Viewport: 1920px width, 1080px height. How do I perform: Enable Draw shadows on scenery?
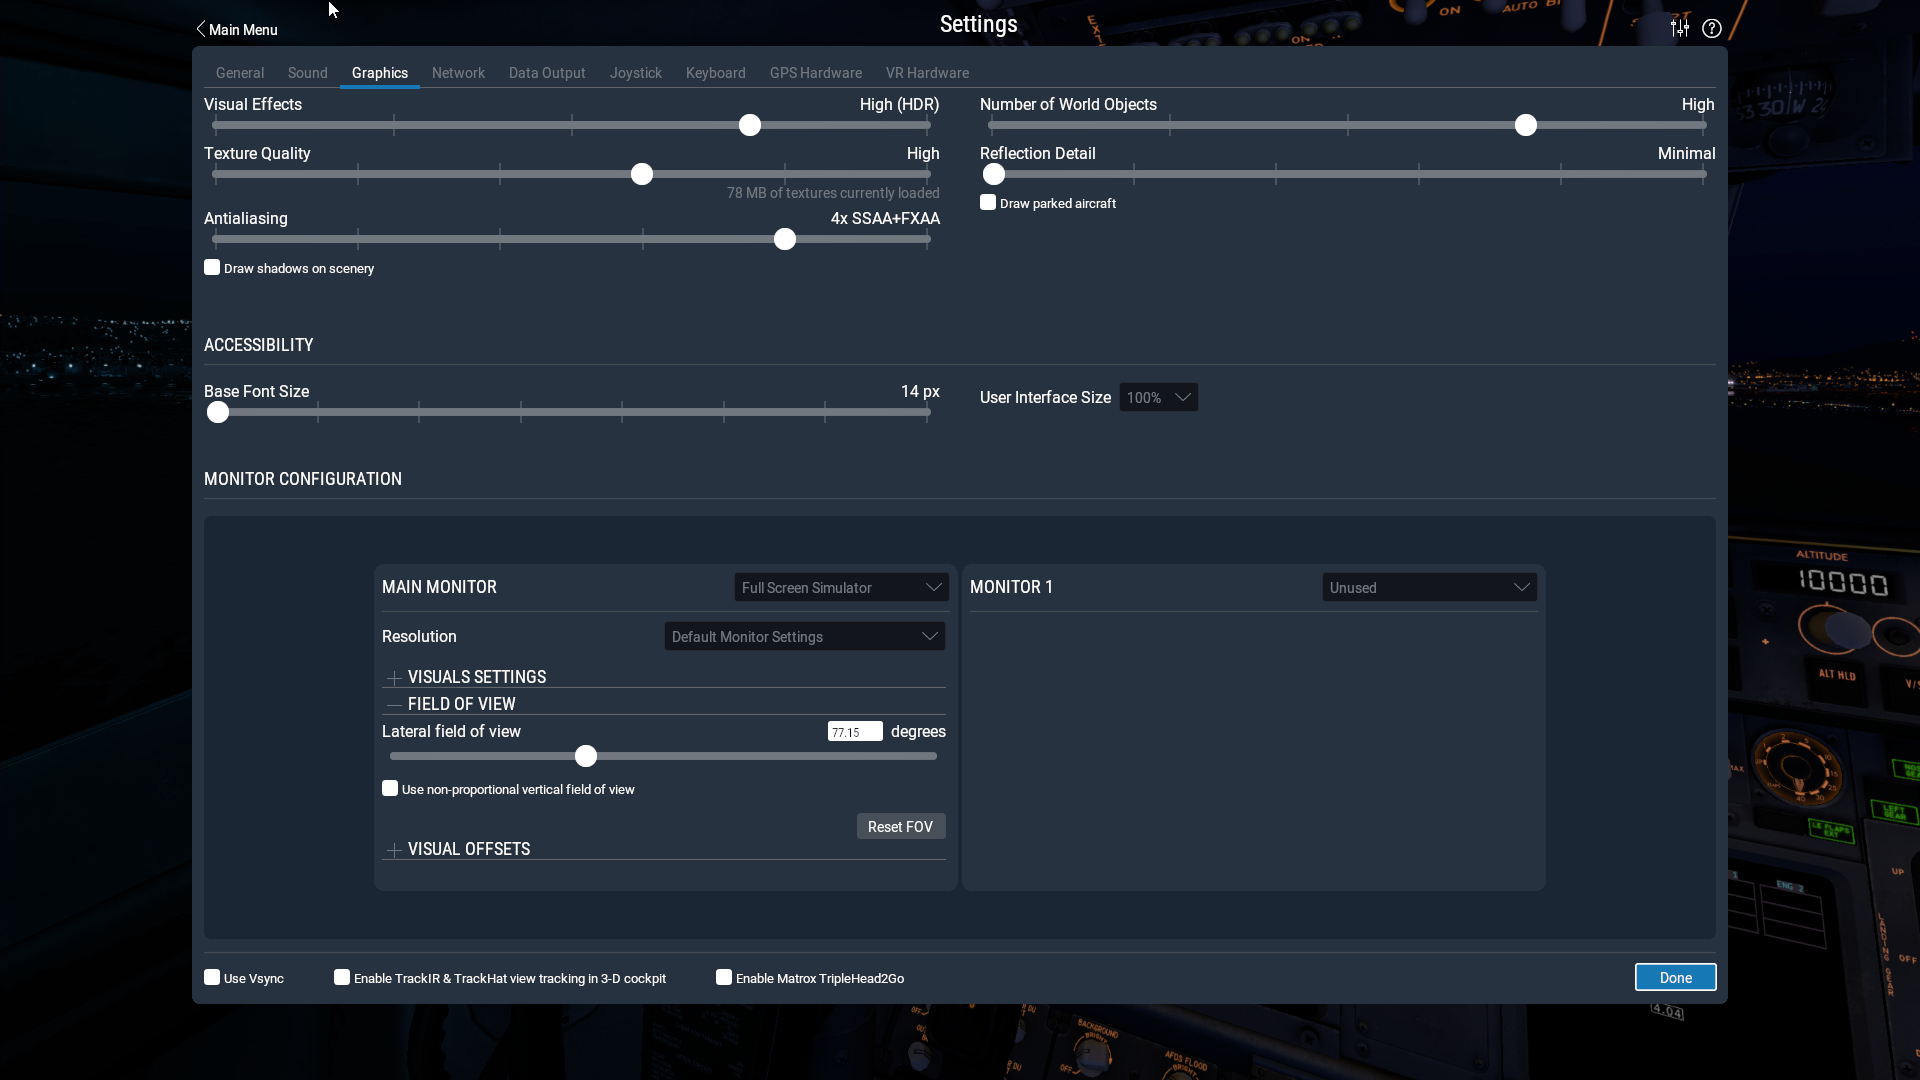(212, 268)
